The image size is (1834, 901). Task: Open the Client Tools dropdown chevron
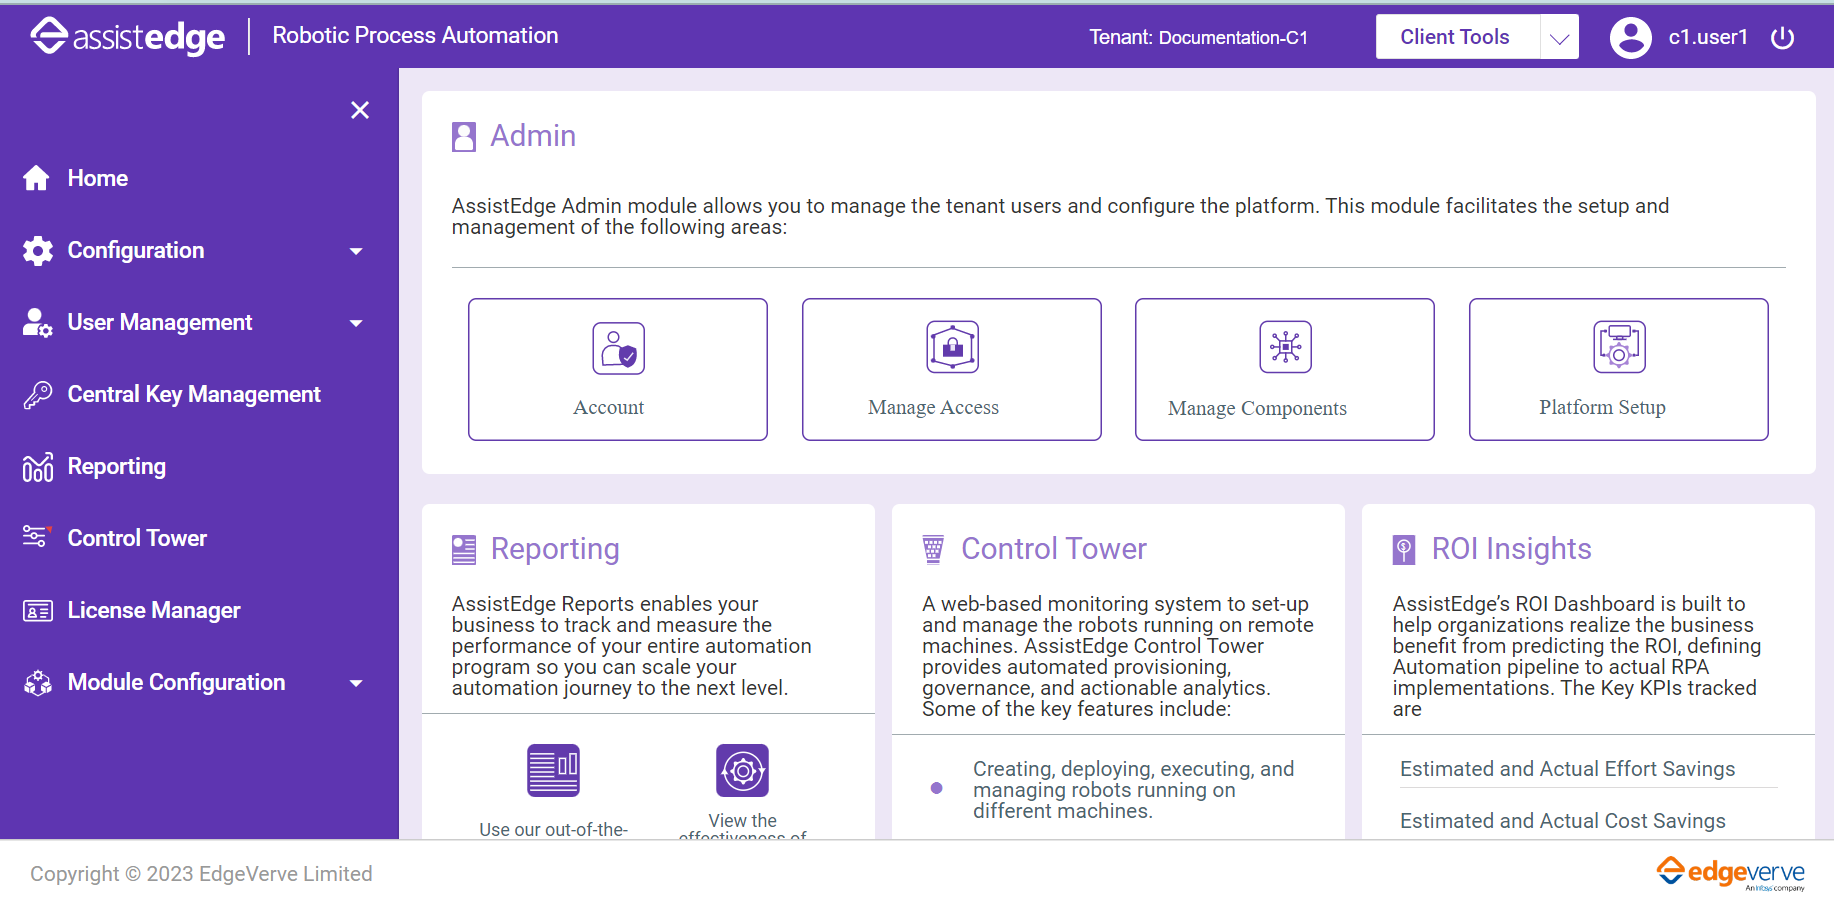1559,37
